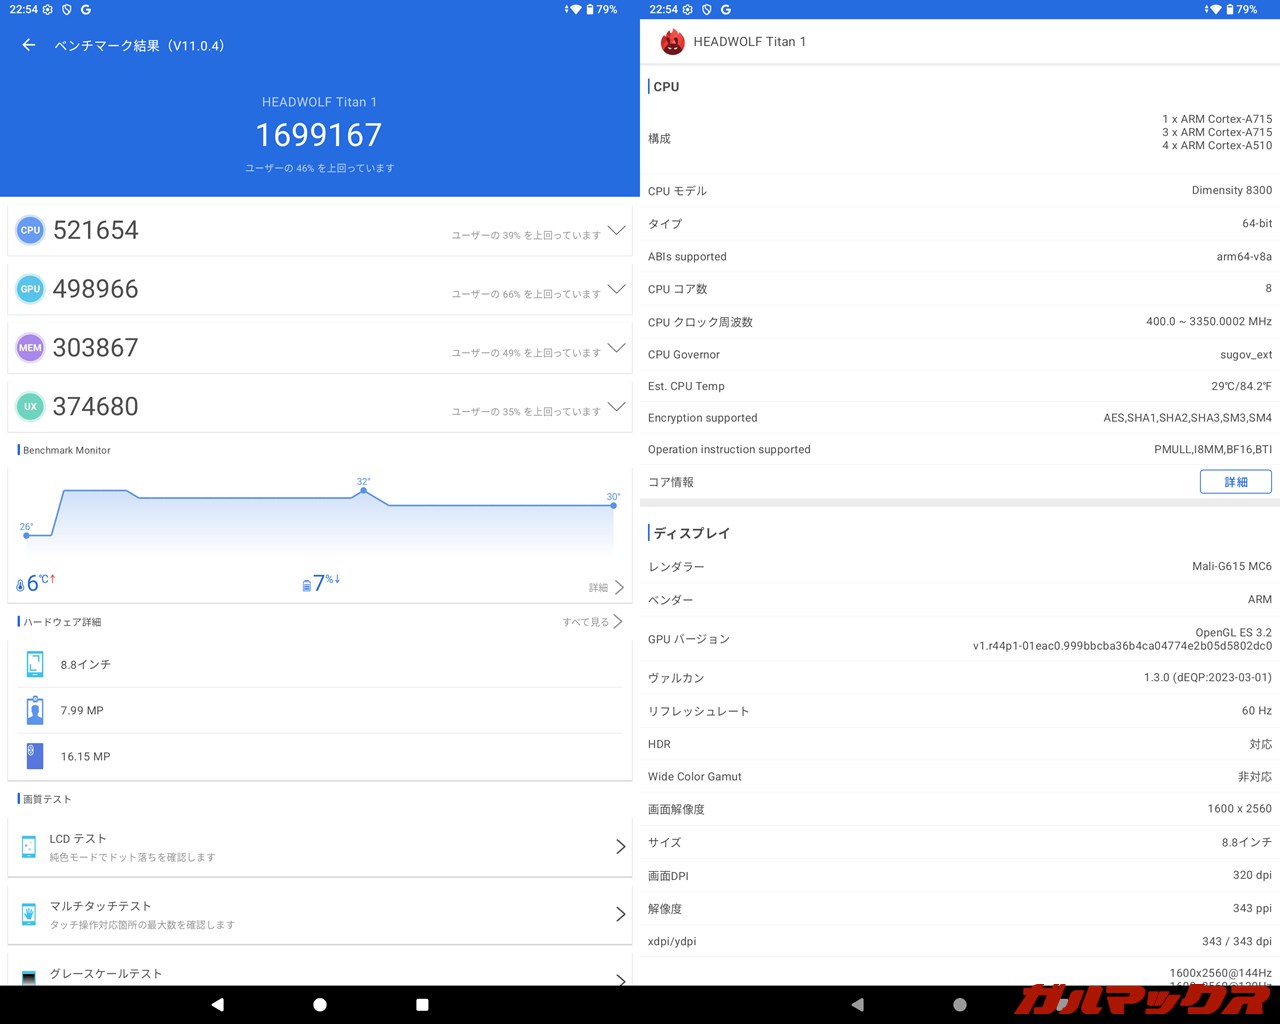Open the LCD テスト item
This screenshot has width=1280, height=1024.
(x=320, y=846)
